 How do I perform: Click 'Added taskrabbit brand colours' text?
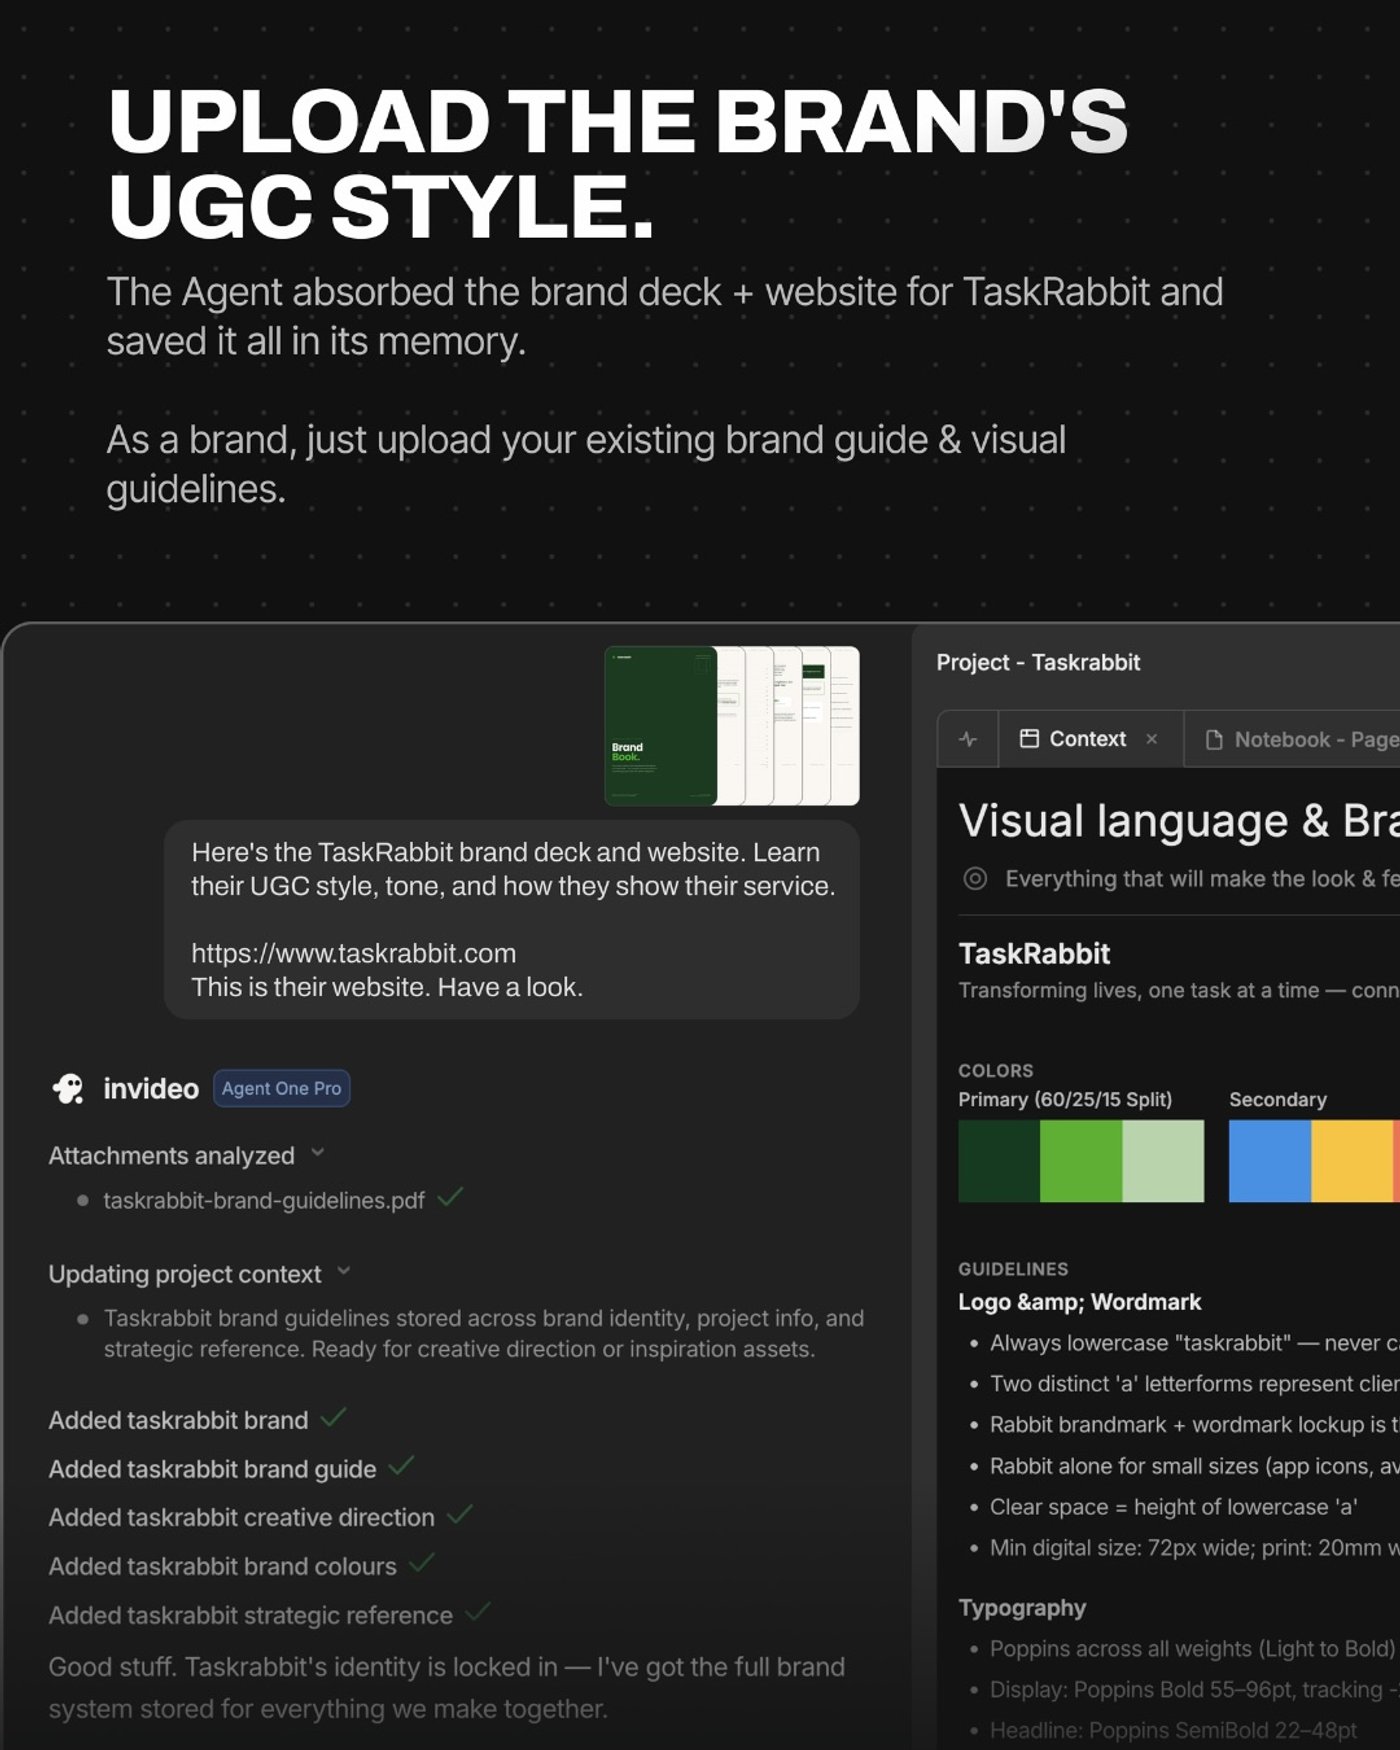(x=222, y=1566)
